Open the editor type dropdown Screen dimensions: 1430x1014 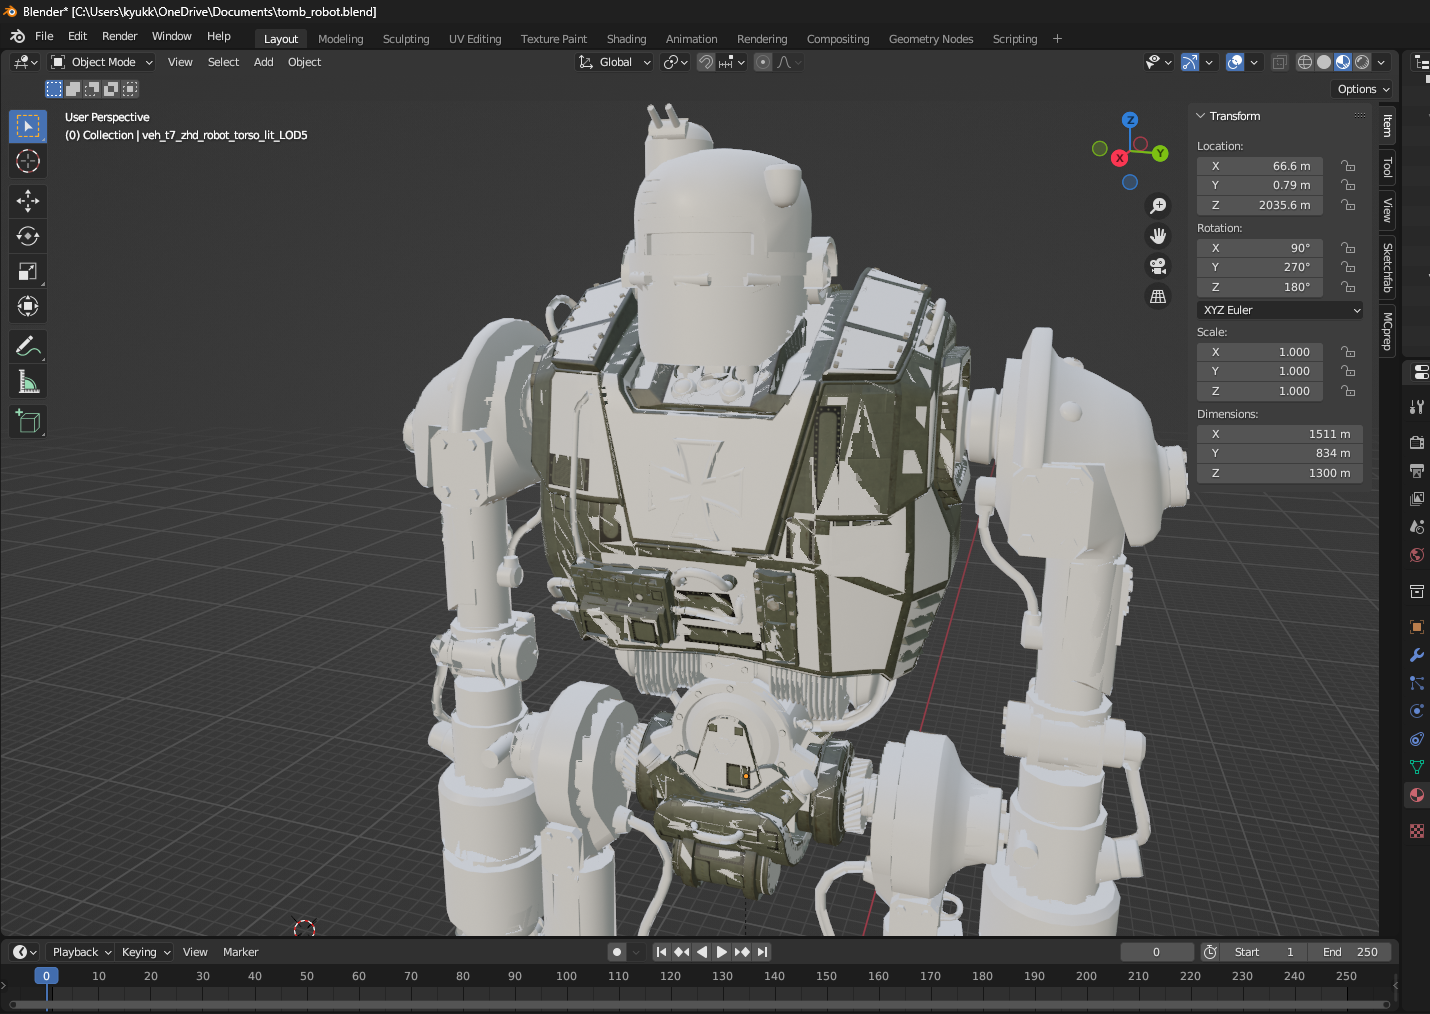coord(25,62)
